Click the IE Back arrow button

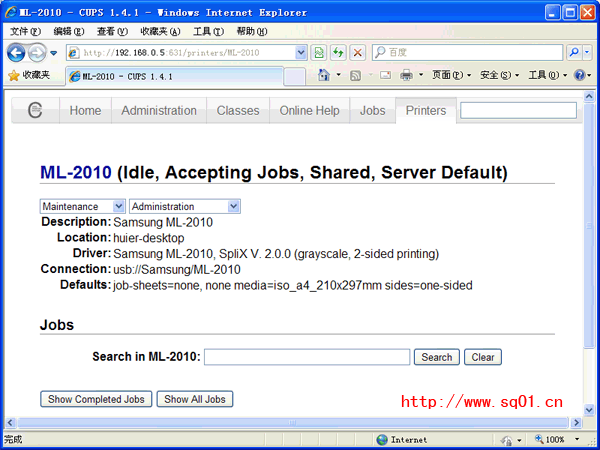click(x=16, y=53)
